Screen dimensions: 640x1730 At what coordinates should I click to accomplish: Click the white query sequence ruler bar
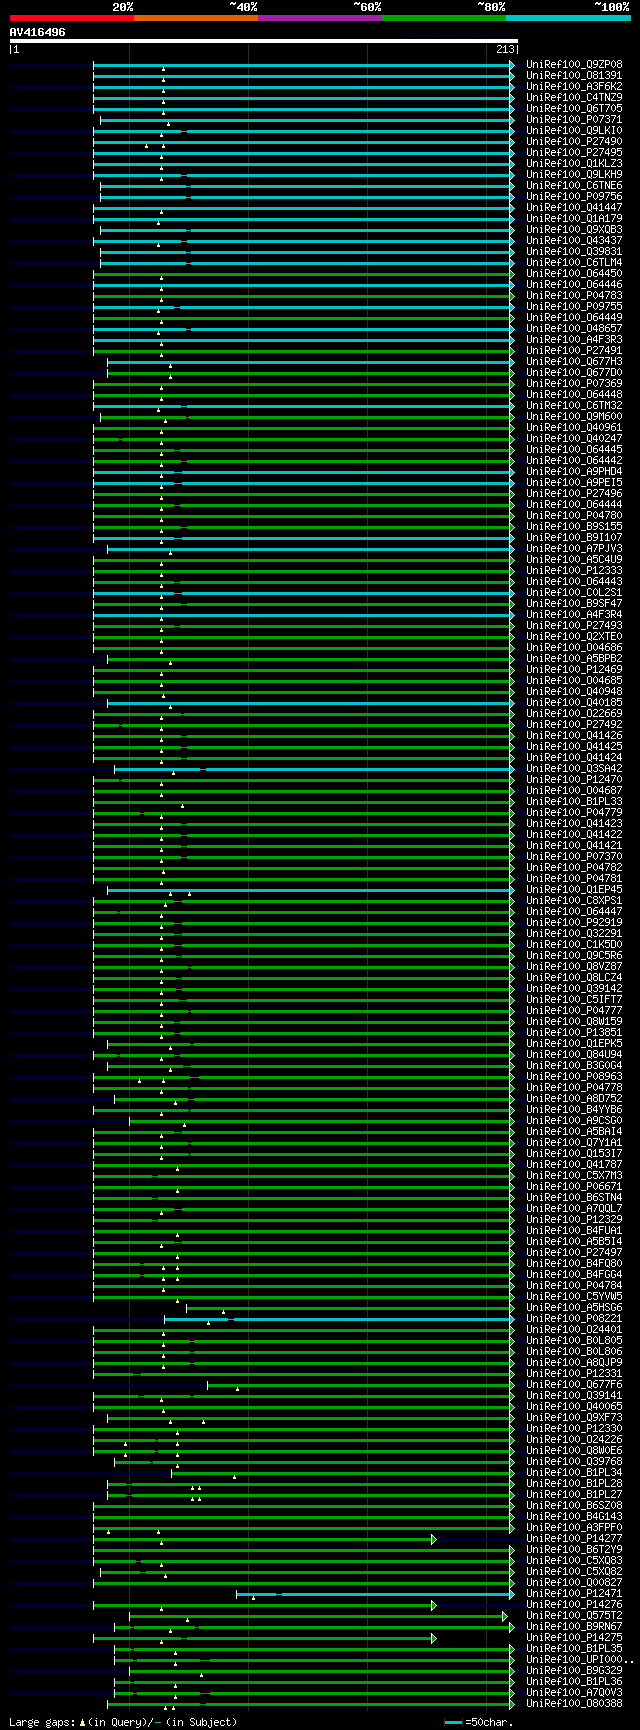[x=264, y=41]
